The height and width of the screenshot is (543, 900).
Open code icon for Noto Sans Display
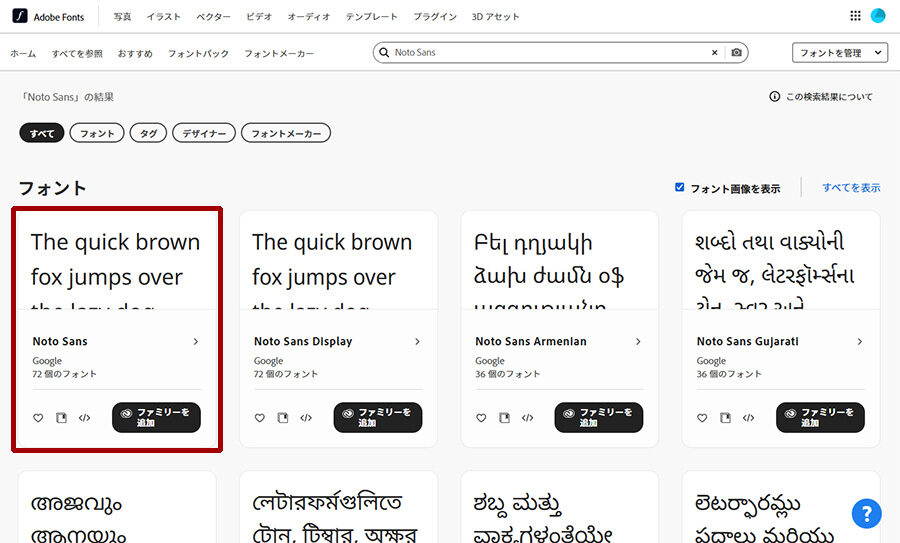pyautogui.click(x=306, y=418)
